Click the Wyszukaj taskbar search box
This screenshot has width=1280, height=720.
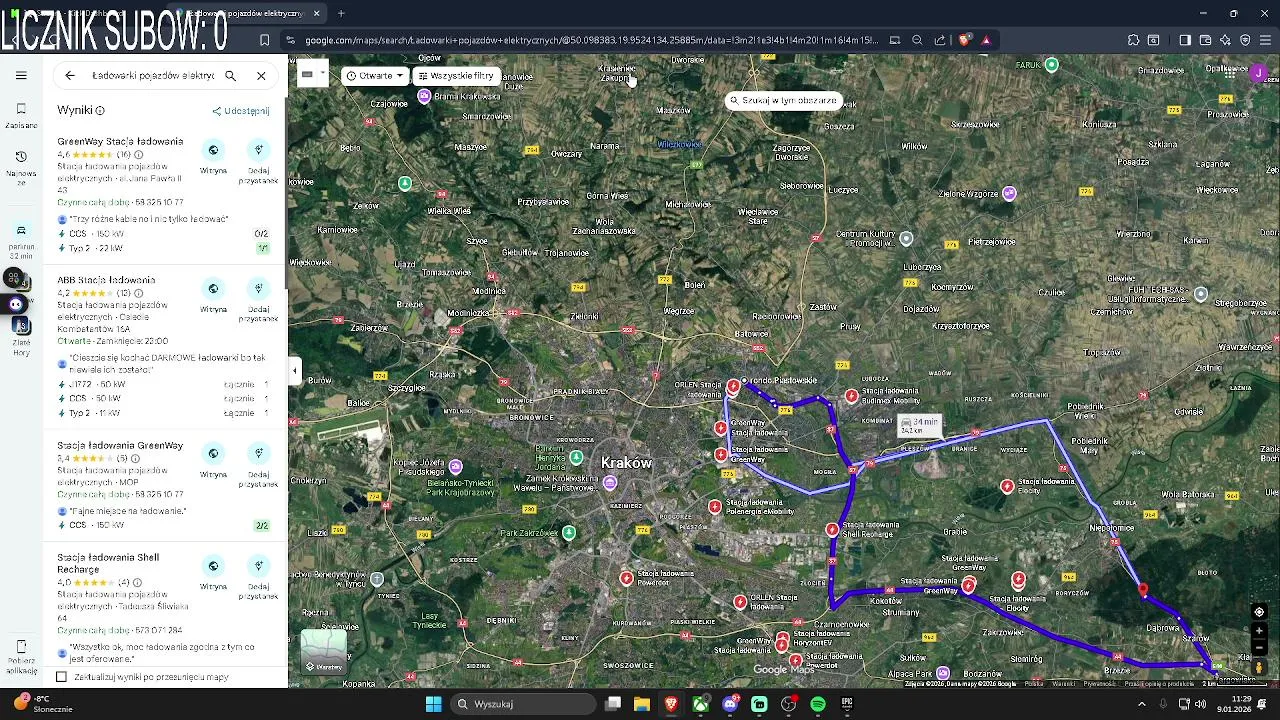(x=521, y=704)
